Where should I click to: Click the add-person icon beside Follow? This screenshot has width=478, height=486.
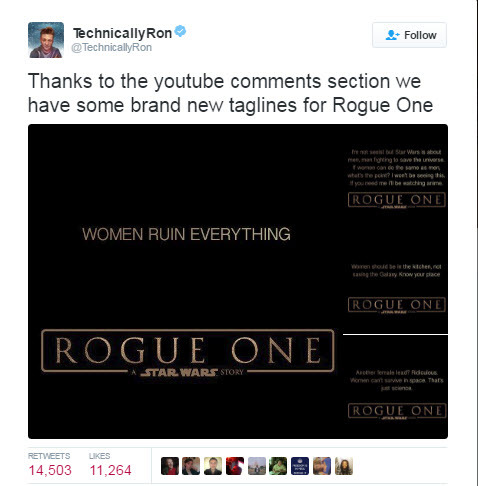392,35
